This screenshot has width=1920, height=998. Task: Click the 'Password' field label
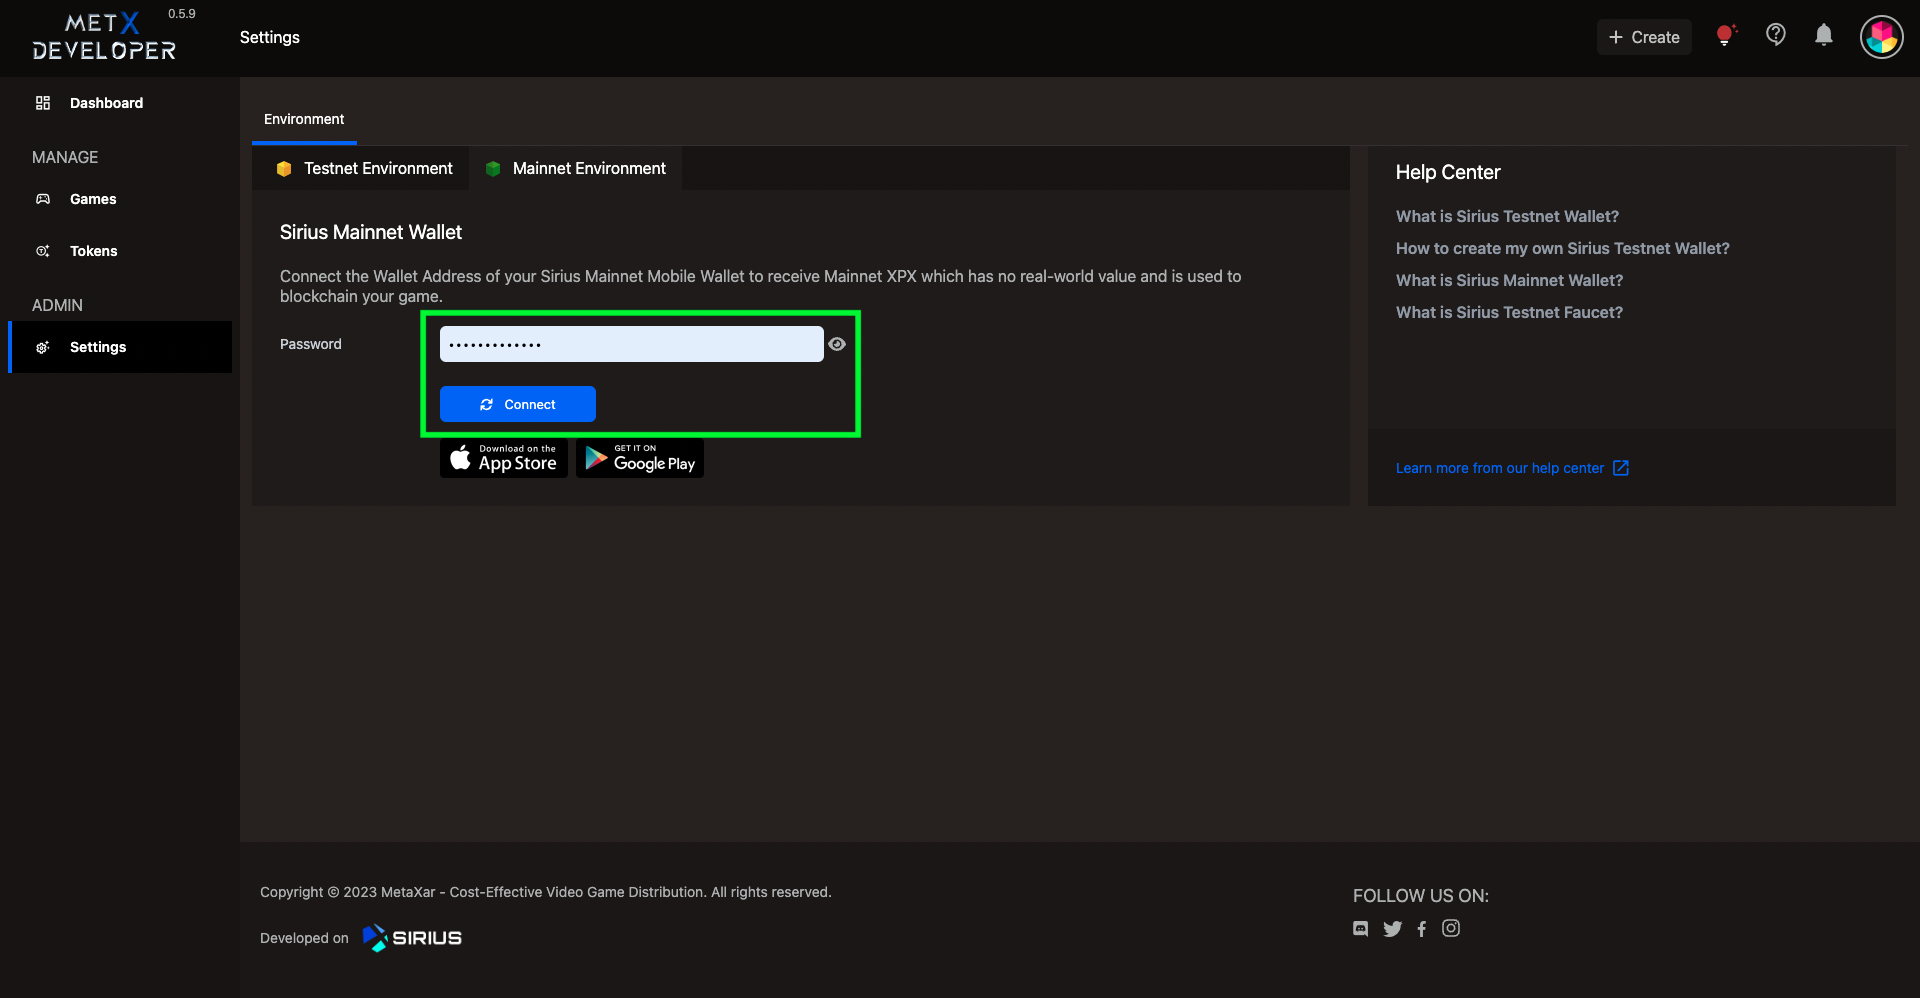311,344
